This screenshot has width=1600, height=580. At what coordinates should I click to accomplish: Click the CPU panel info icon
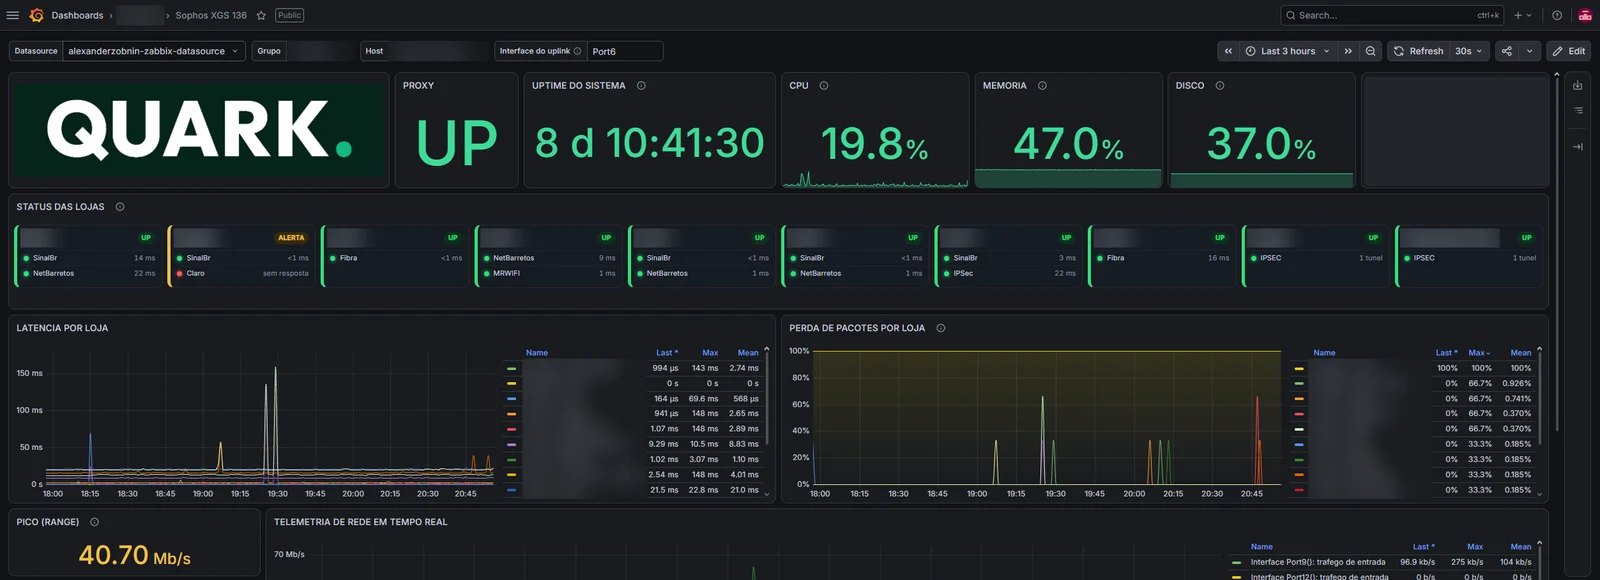[x=824, y=86]
